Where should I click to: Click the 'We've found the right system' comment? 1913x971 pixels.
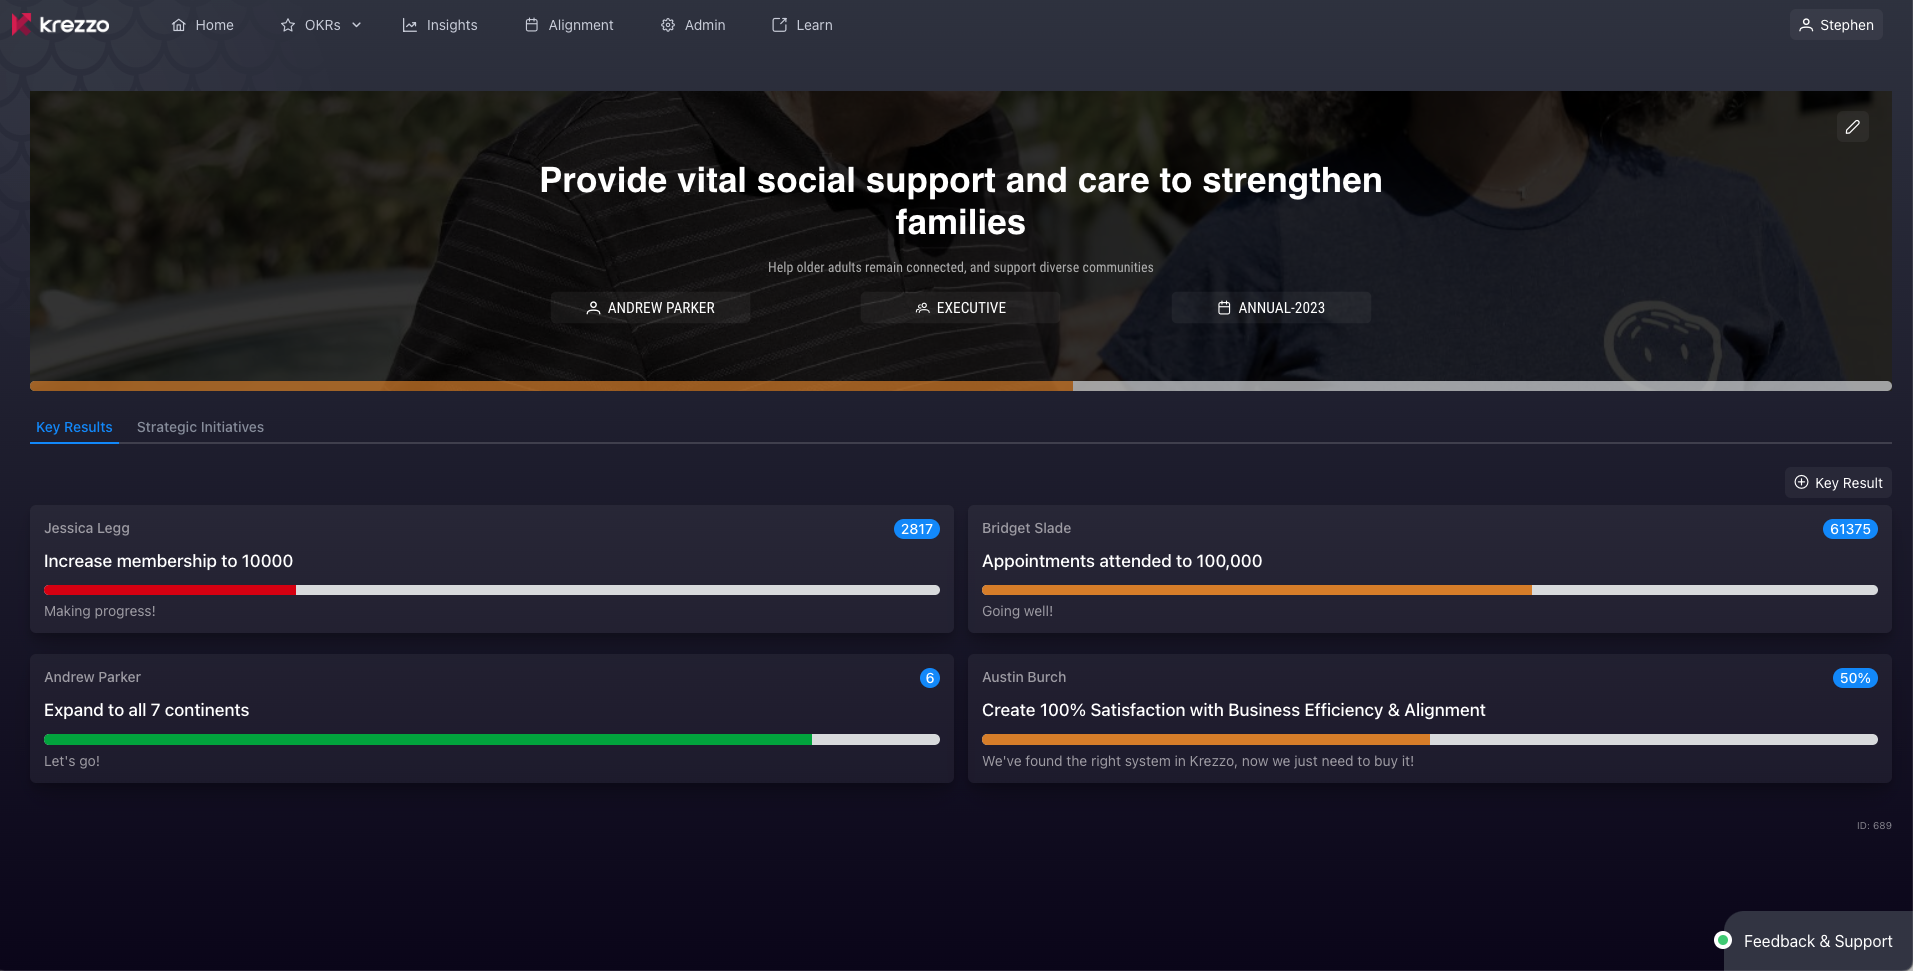click(x=1198, y=761)
